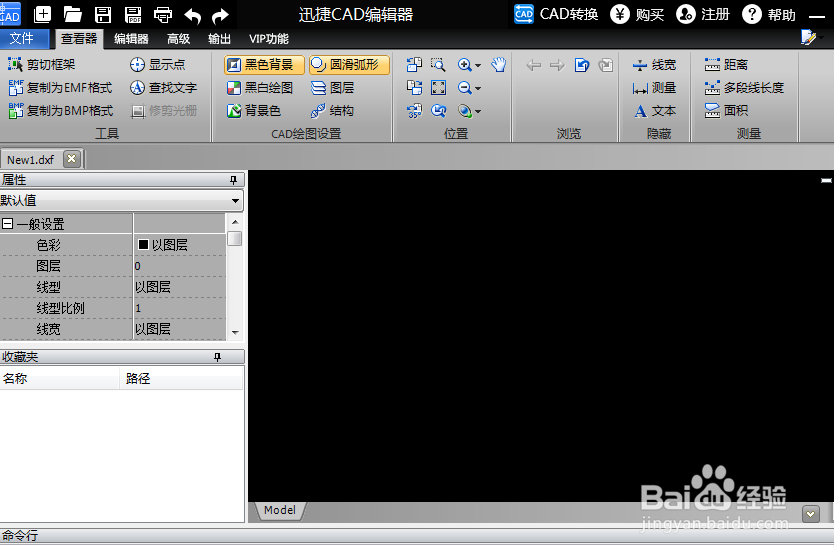Choose 背景色 background color

pos(254,111)
